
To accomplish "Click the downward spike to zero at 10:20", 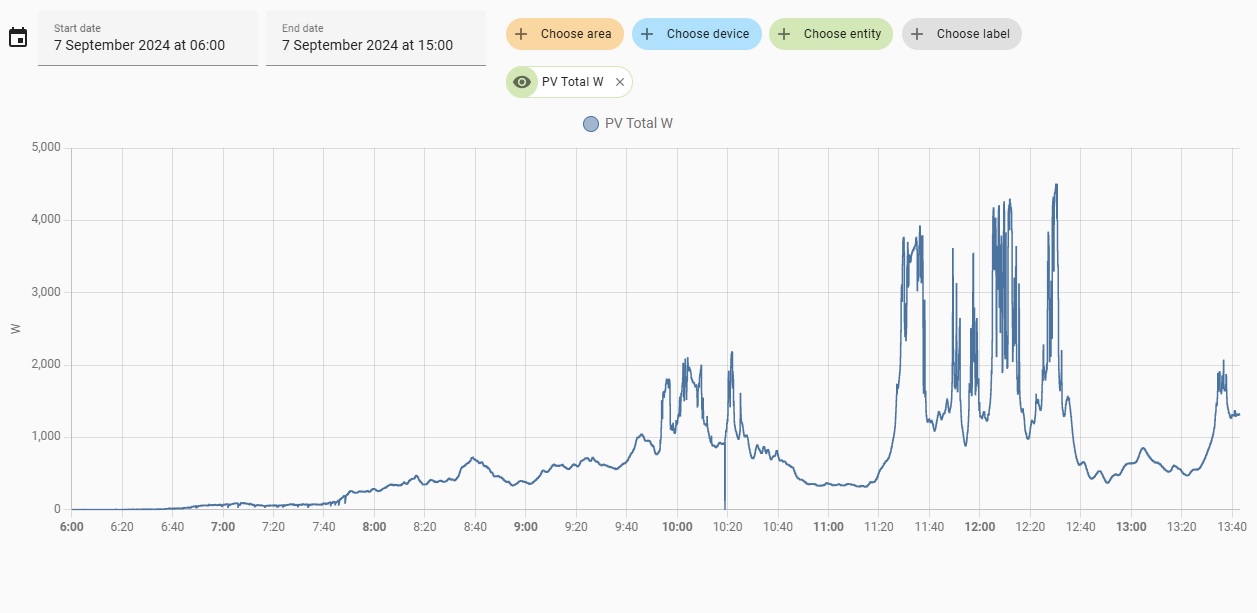I will (x=725, y=505).
